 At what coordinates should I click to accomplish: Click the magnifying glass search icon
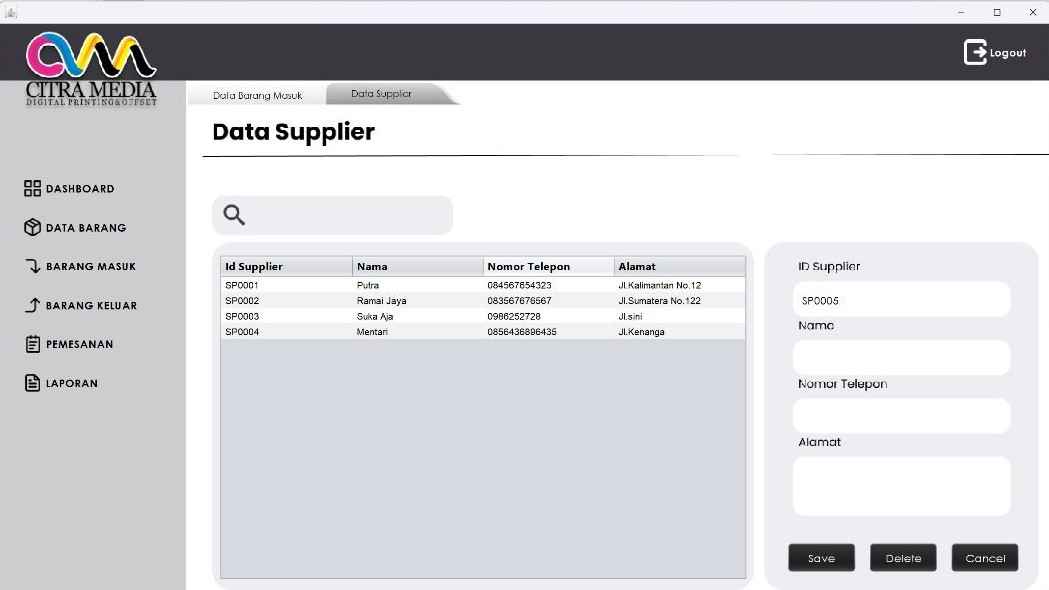(x=234, y=215)
